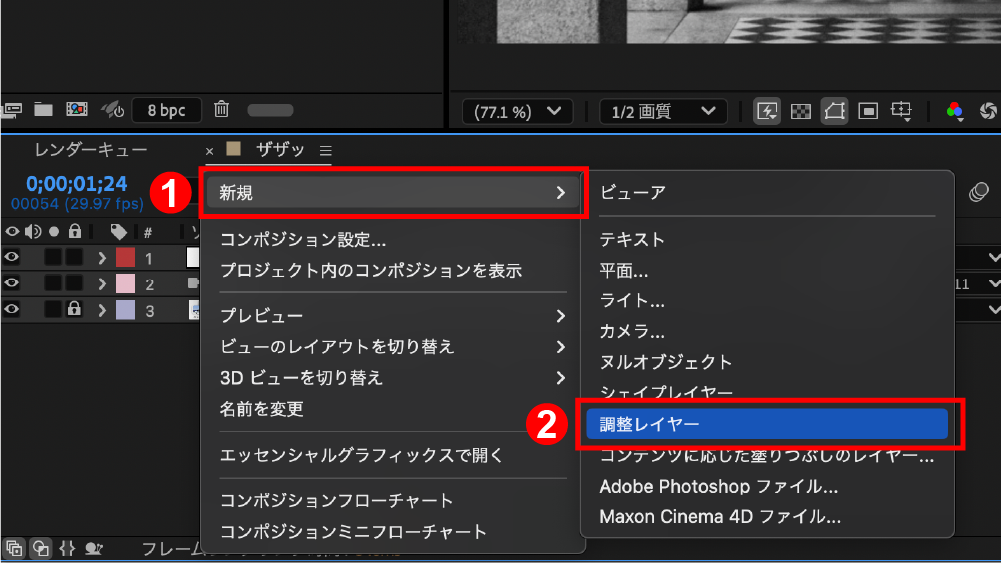
Task: Open ビューのレイアウトを切り替え submenu
Action: [x=393, y=347]
